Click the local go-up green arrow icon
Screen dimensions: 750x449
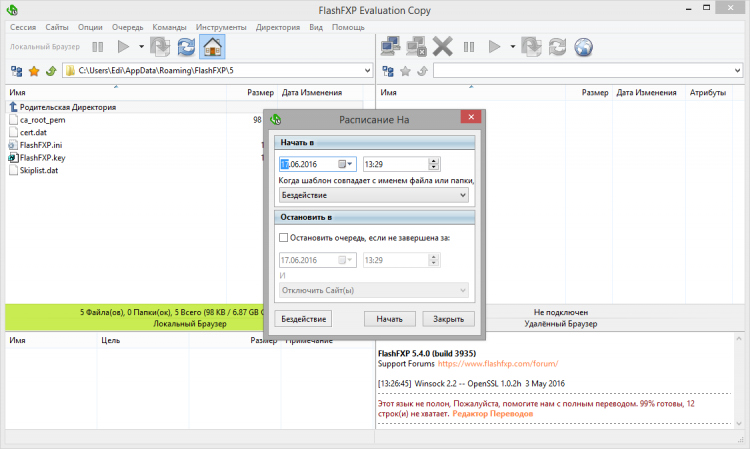tap(51, 71)
